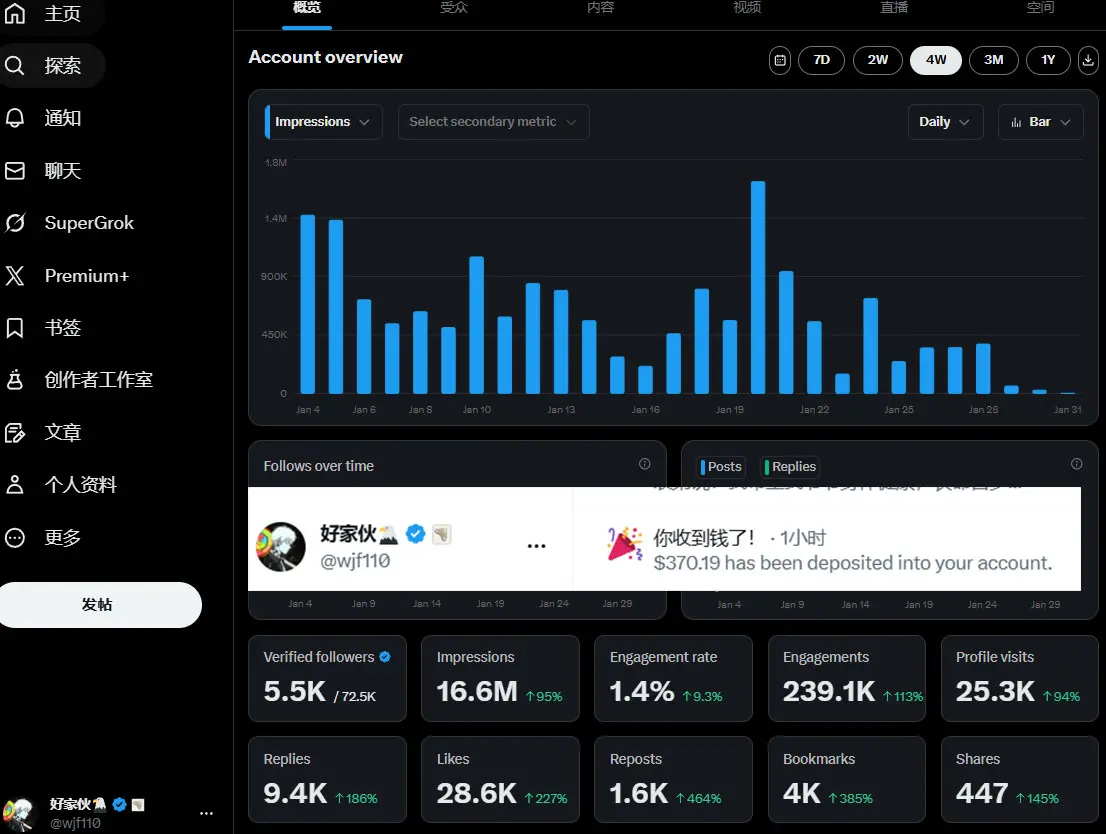Open the 聊天 envelope icon
The width and height of the screenshot is (1106, 834).
coord(15,171)
